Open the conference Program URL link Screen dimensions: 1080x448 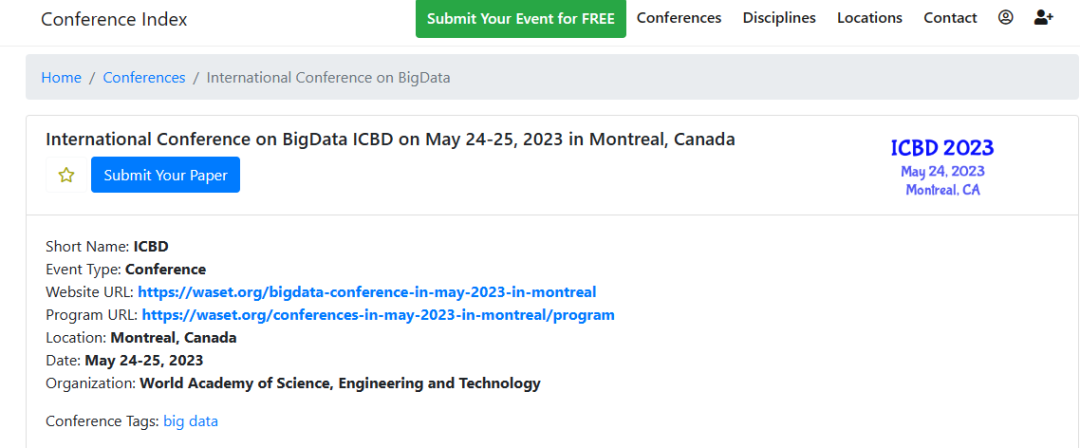click(x=378, y=315)
